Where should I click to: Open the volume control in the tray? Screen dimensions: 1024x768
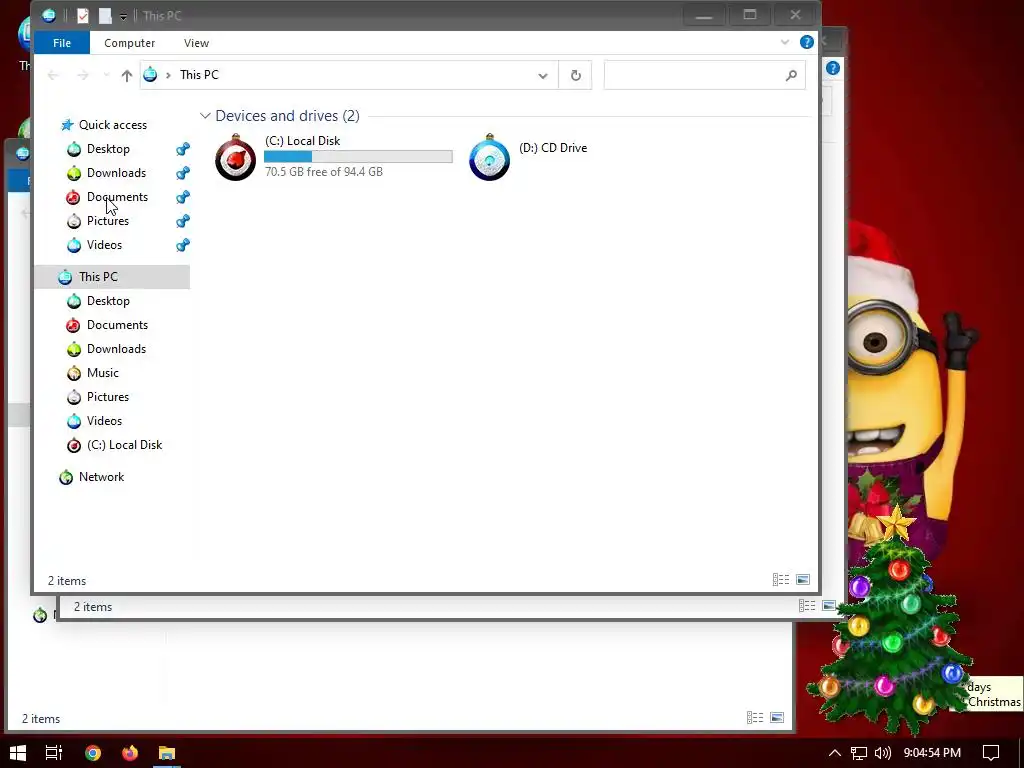point(882,753)
